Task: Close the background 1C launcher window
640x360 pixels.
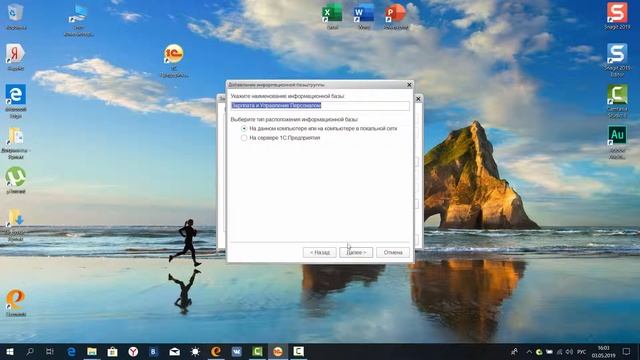Action: [x=418, y=99]
